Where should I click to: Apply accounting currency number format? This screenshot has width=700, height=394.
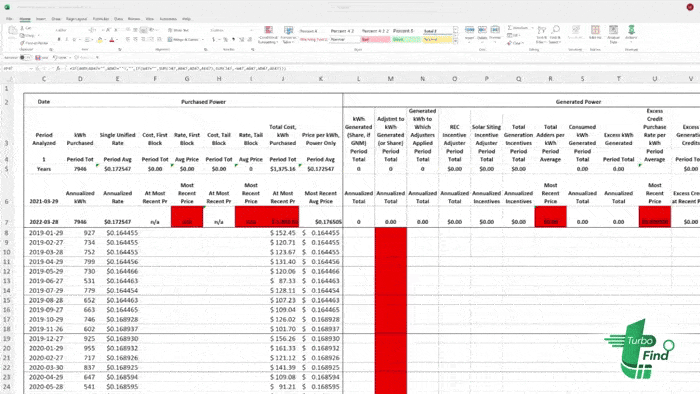click(214, 39)
